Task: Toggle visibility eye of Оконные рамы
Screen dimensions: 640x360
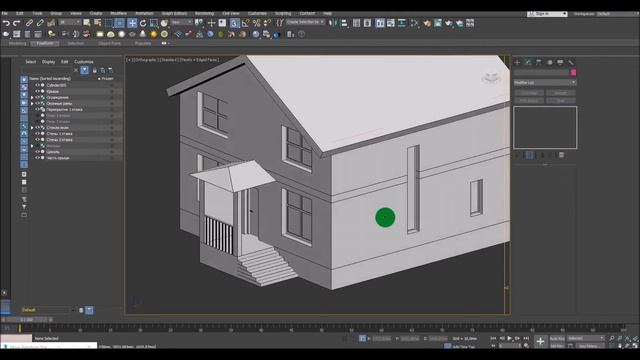Action: tap(37, 104)
